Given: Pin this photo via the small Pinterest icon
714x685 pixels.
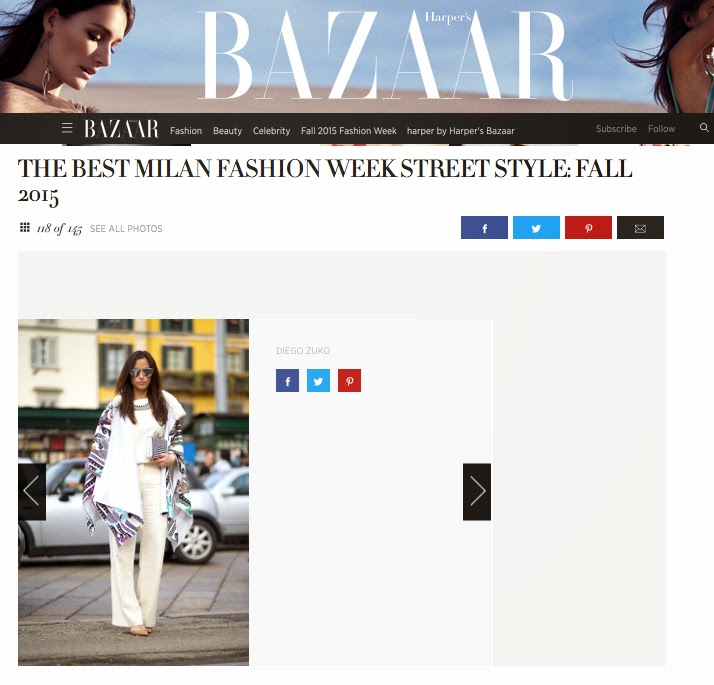Looking at the screenshot, I should click(349, 381).
